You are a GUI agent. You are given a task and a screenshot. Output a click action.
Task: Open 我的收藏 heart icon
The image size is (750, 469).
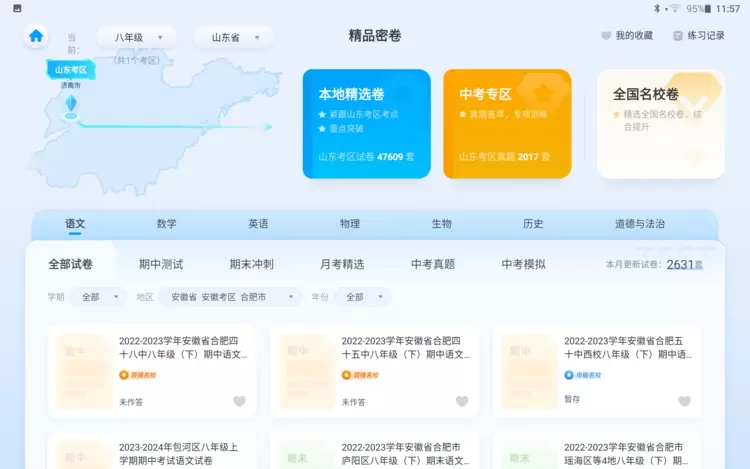[x=606, y=36]
